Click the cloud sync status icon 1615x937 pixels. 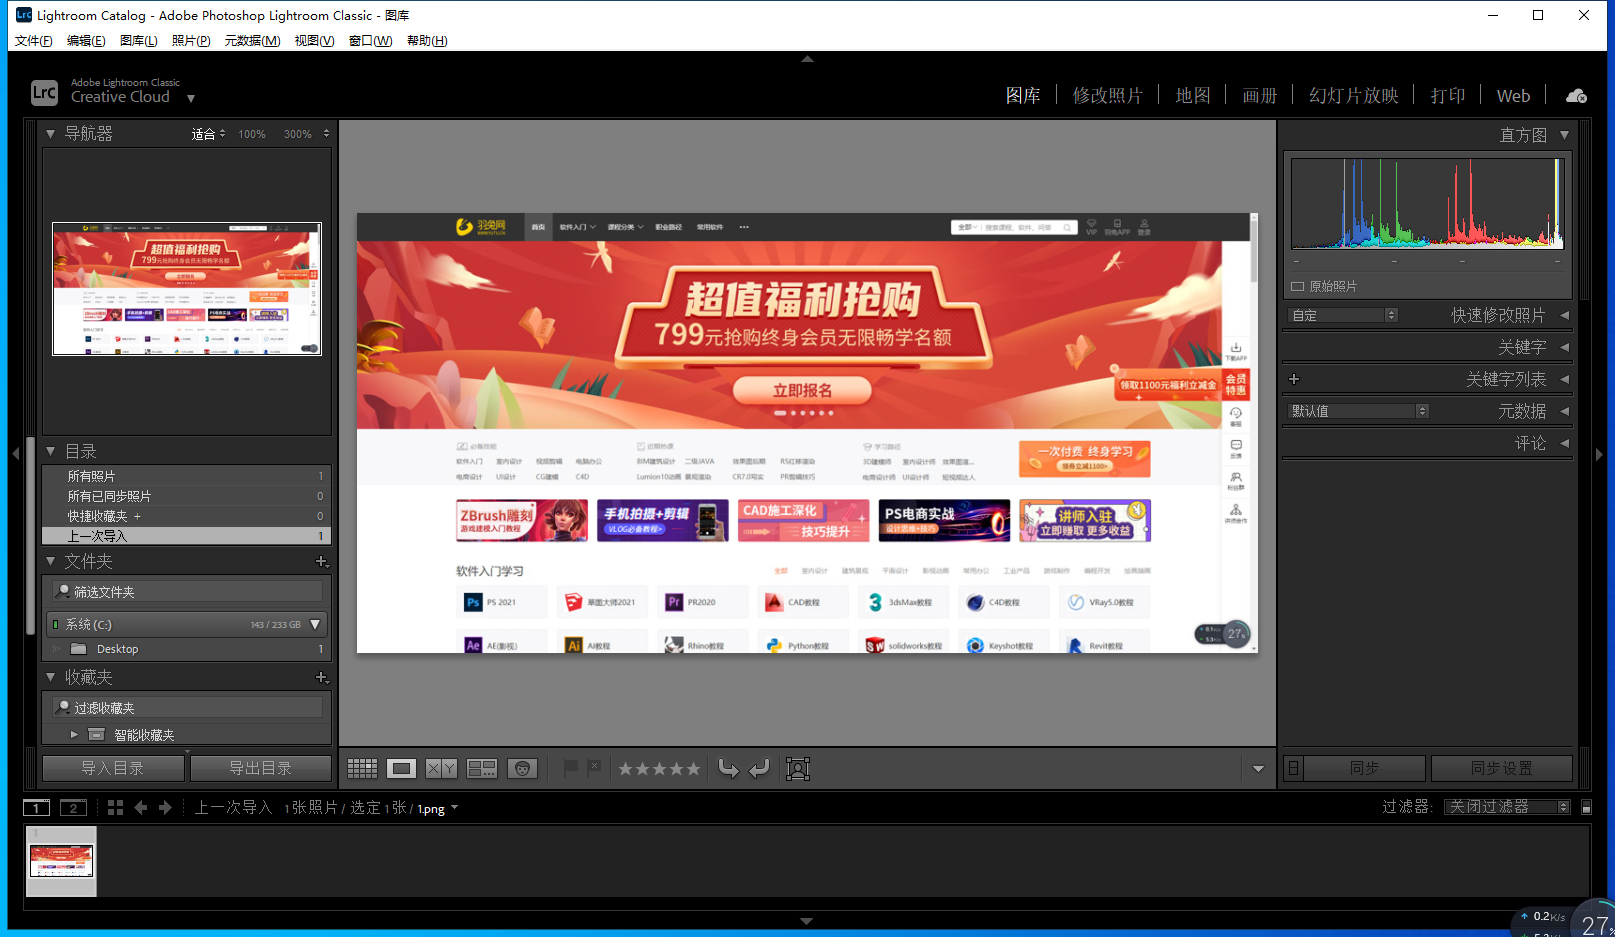point(1576,96)
